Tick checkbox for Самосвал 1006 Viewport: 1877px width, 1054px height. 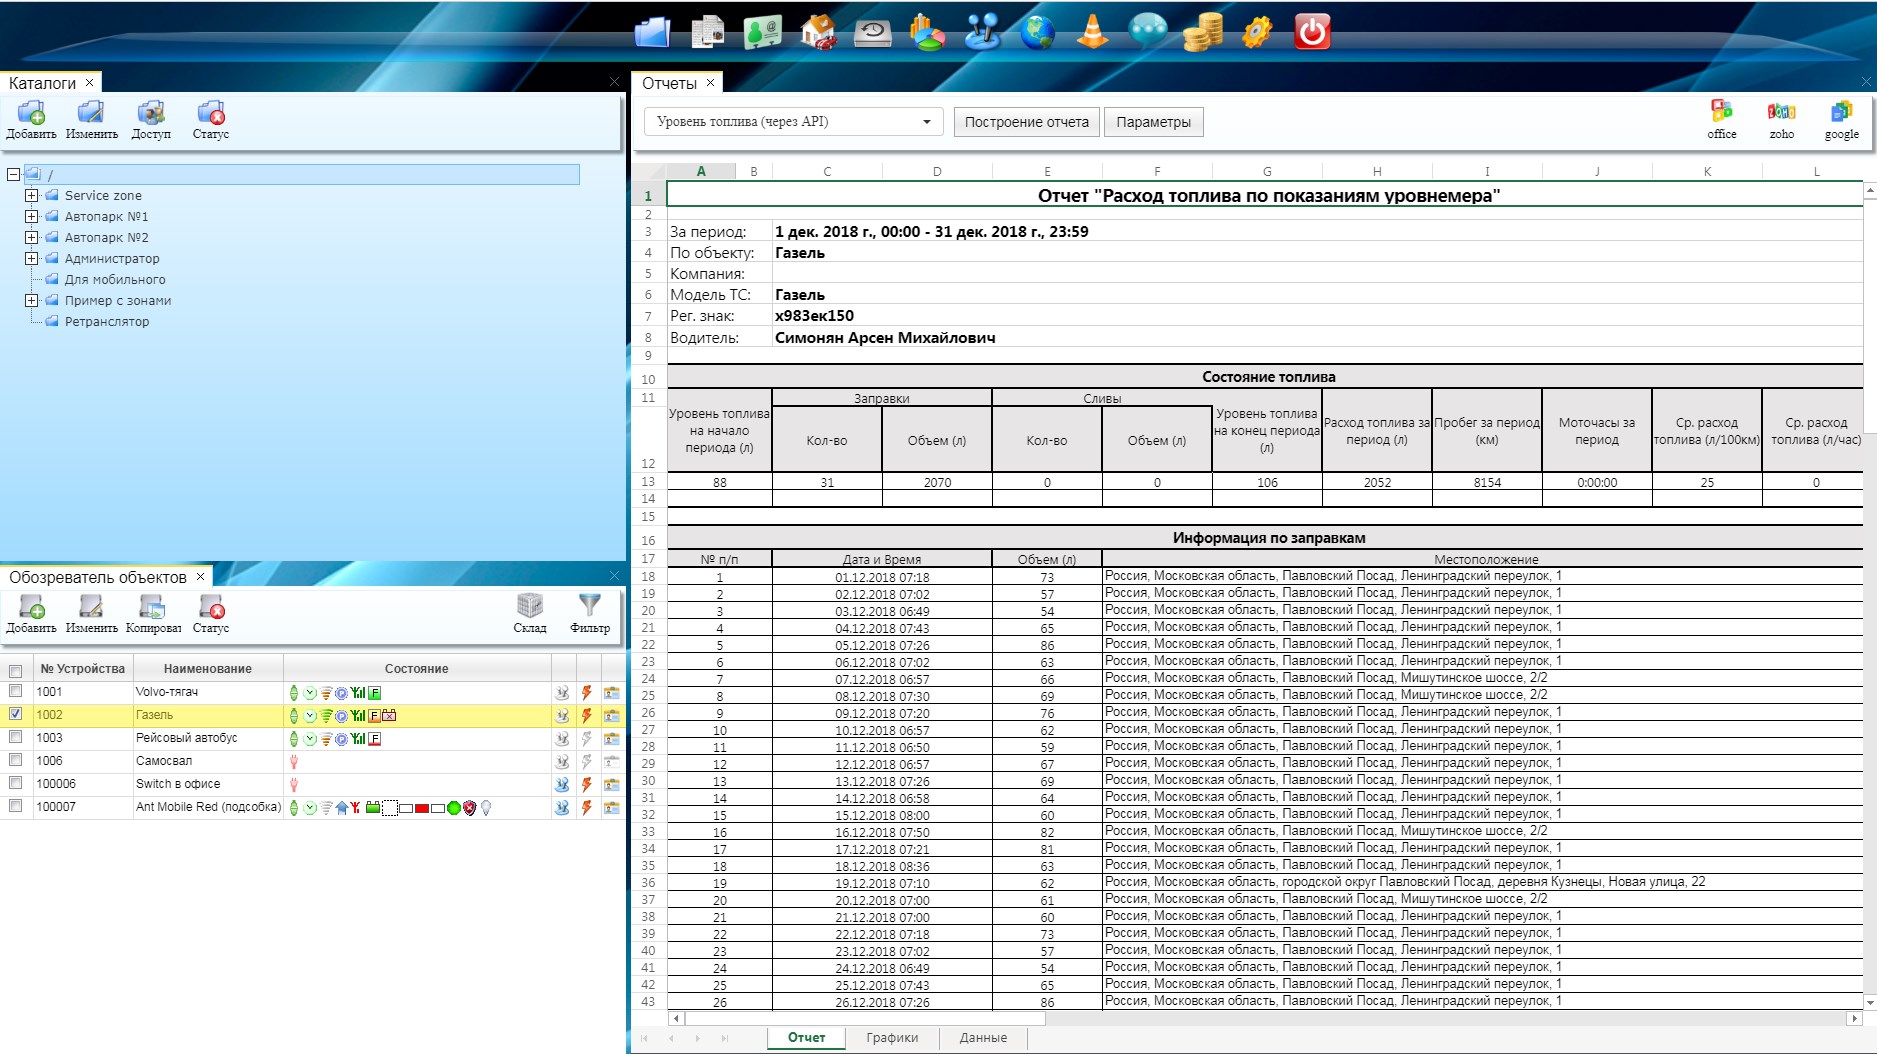15,760
